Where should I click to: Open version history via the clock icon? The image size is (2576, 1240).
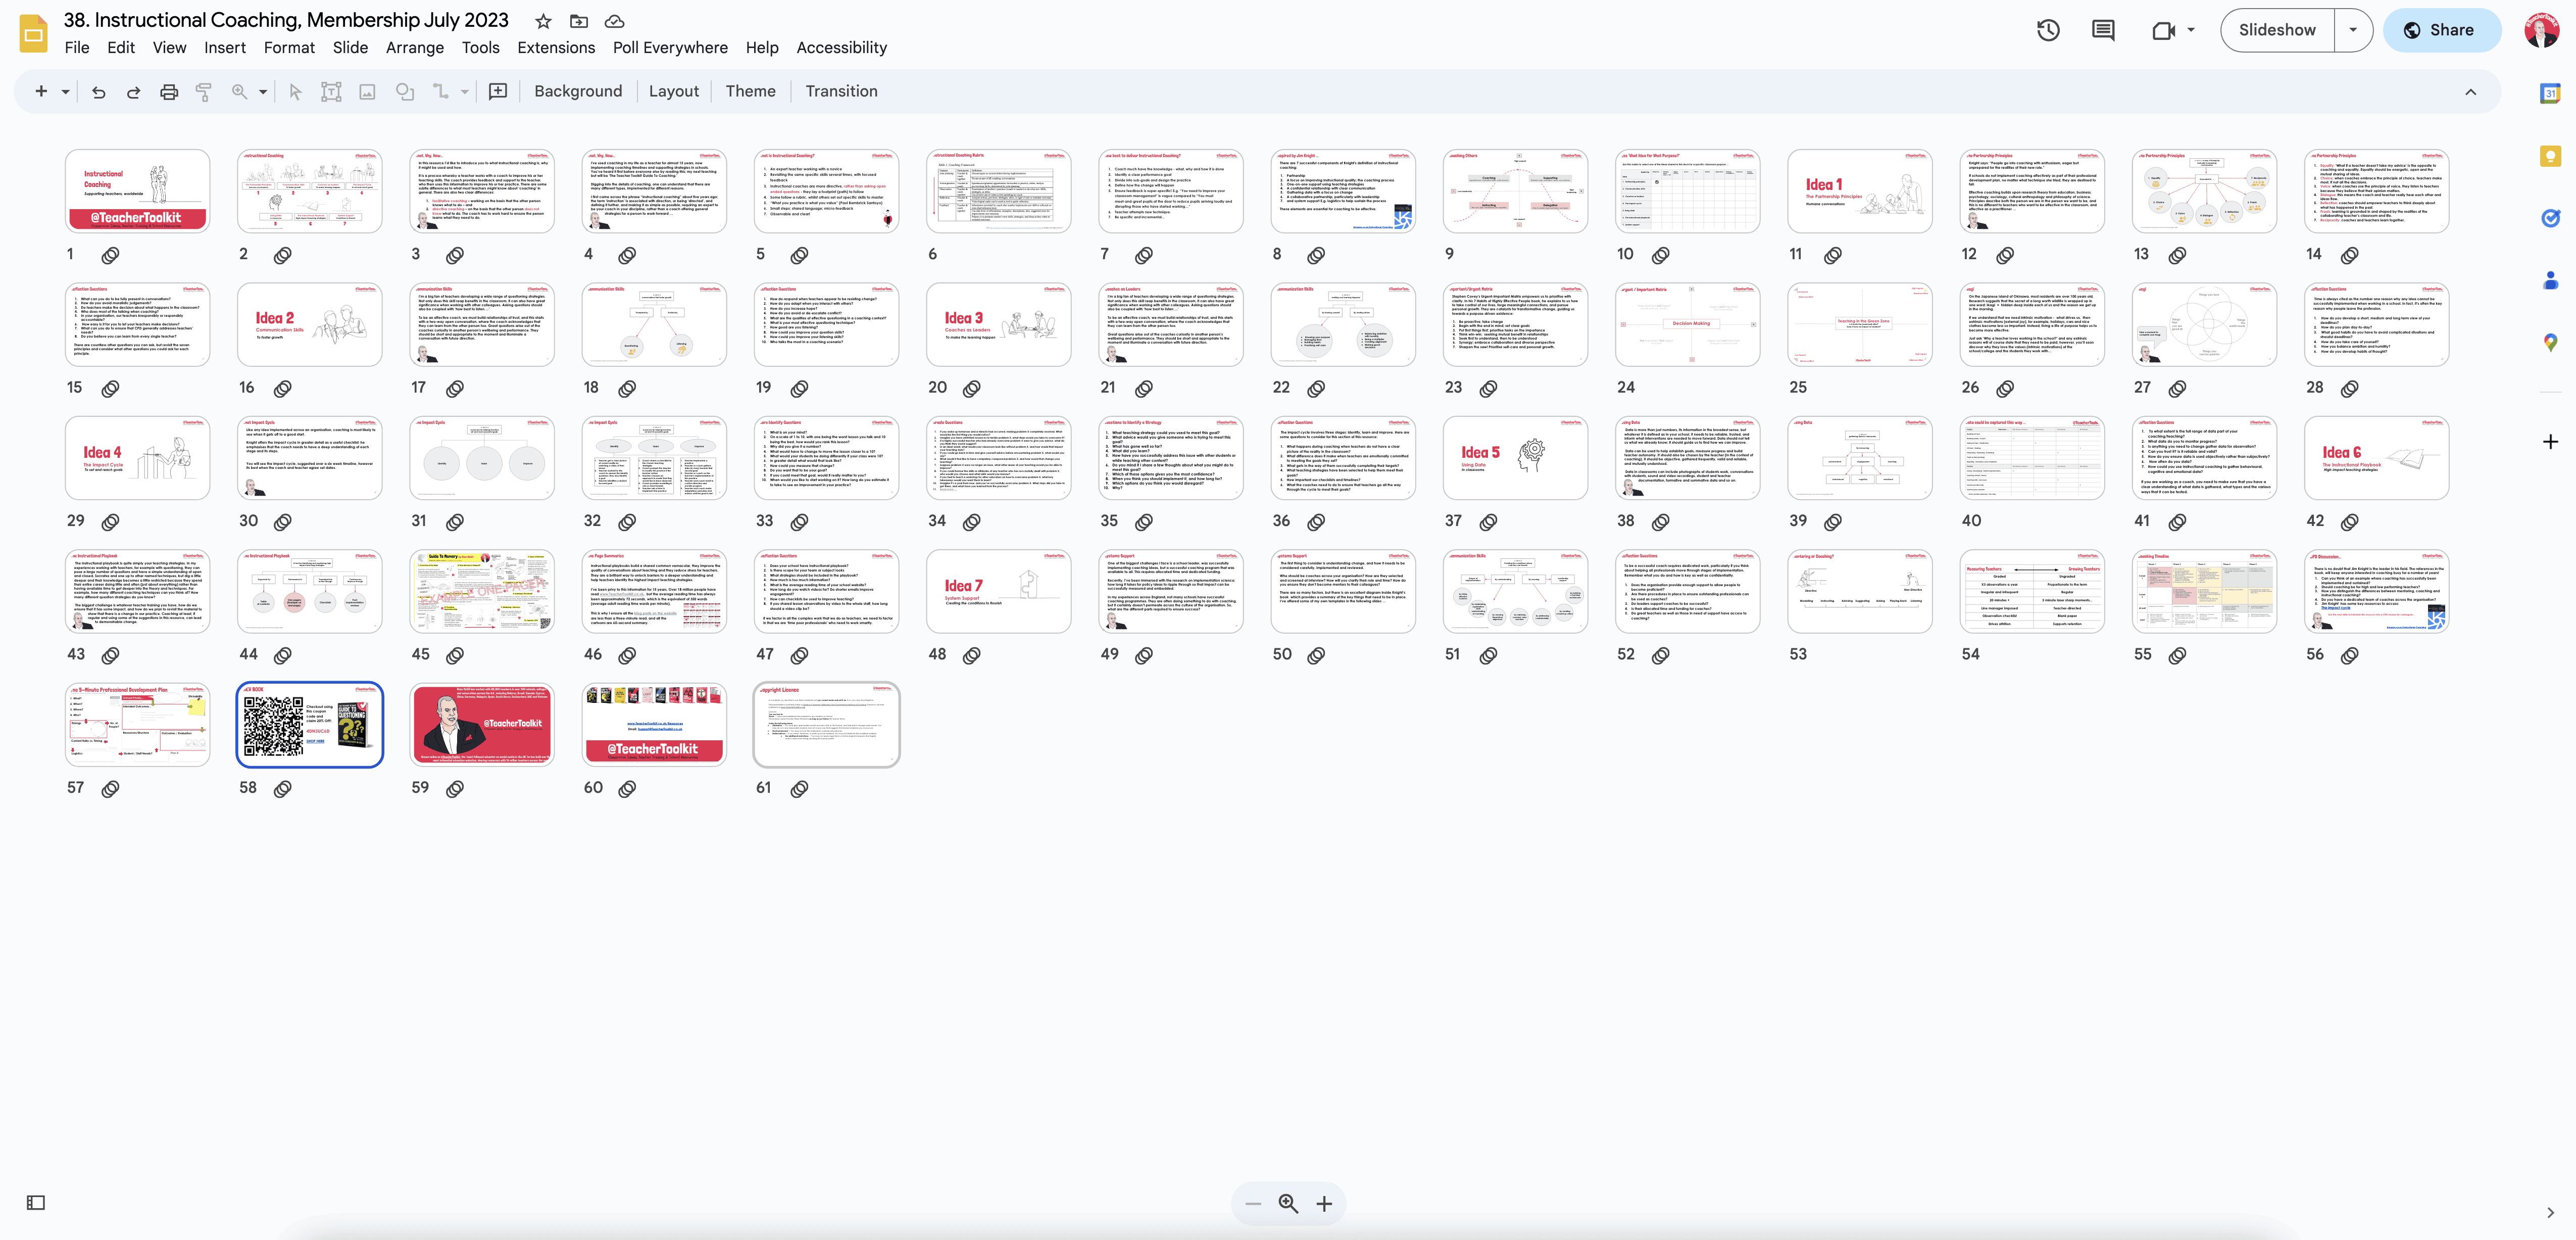tap(2047, 30)
